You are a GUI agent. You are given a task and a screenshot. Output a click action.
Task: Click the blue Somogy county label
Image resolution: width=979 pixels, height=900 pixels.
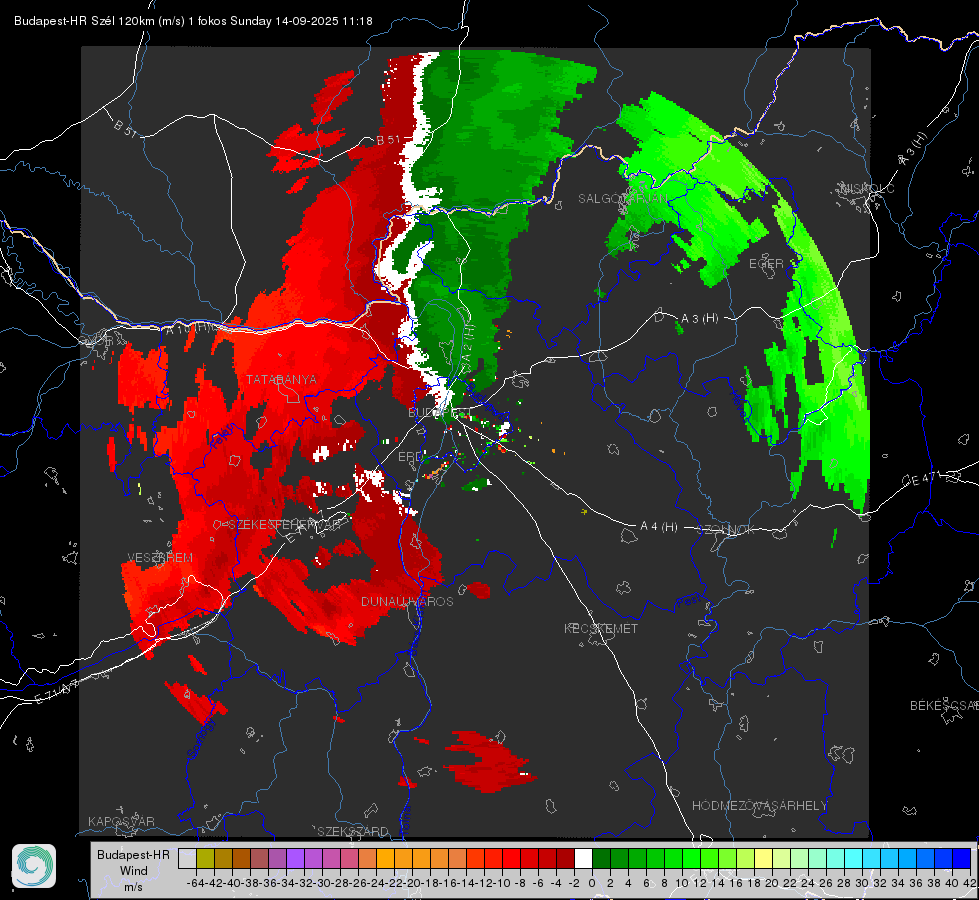tap(201, 738)
